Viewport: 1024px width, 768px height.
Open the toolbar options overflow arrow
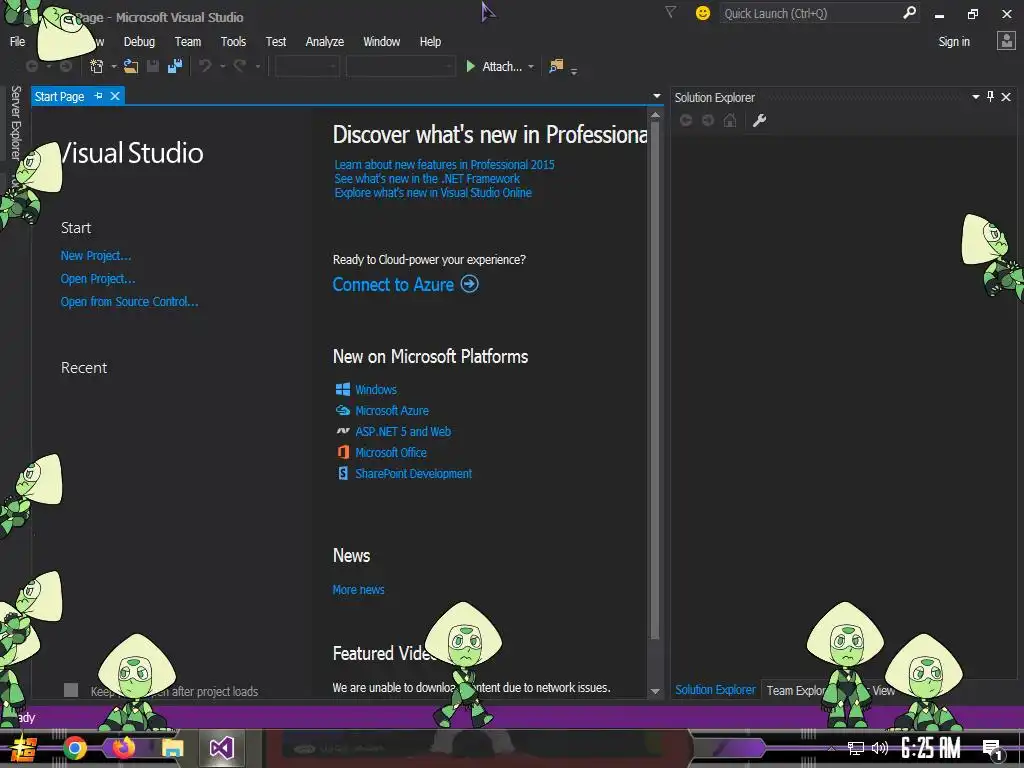coord(574,71)
